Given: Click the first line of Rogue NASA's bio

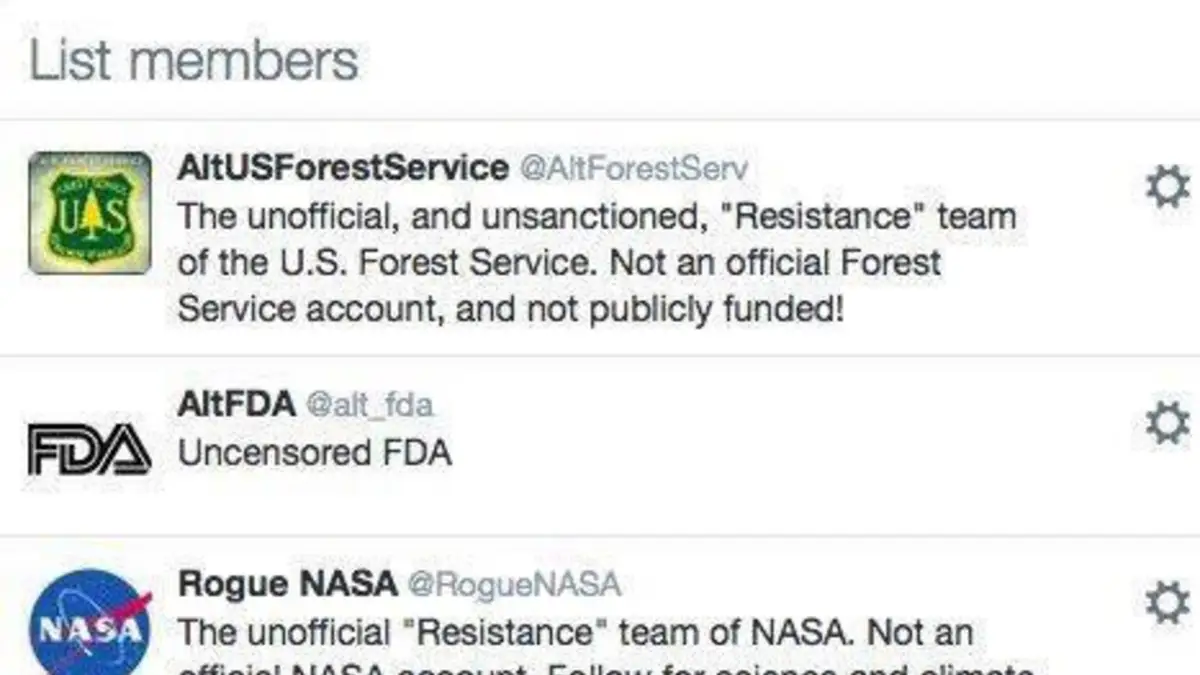Looking at the screenshot, I should [575, 632].
